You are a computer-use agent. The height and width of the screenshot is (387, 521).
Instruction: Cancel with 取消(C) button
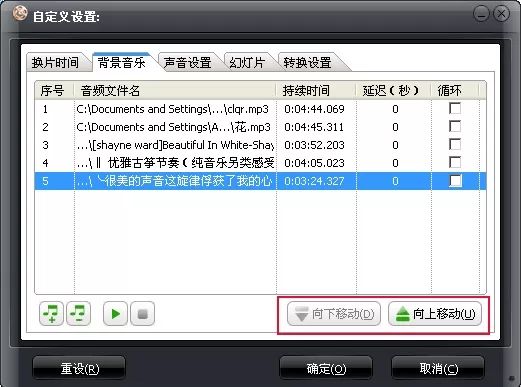(438, 368)
